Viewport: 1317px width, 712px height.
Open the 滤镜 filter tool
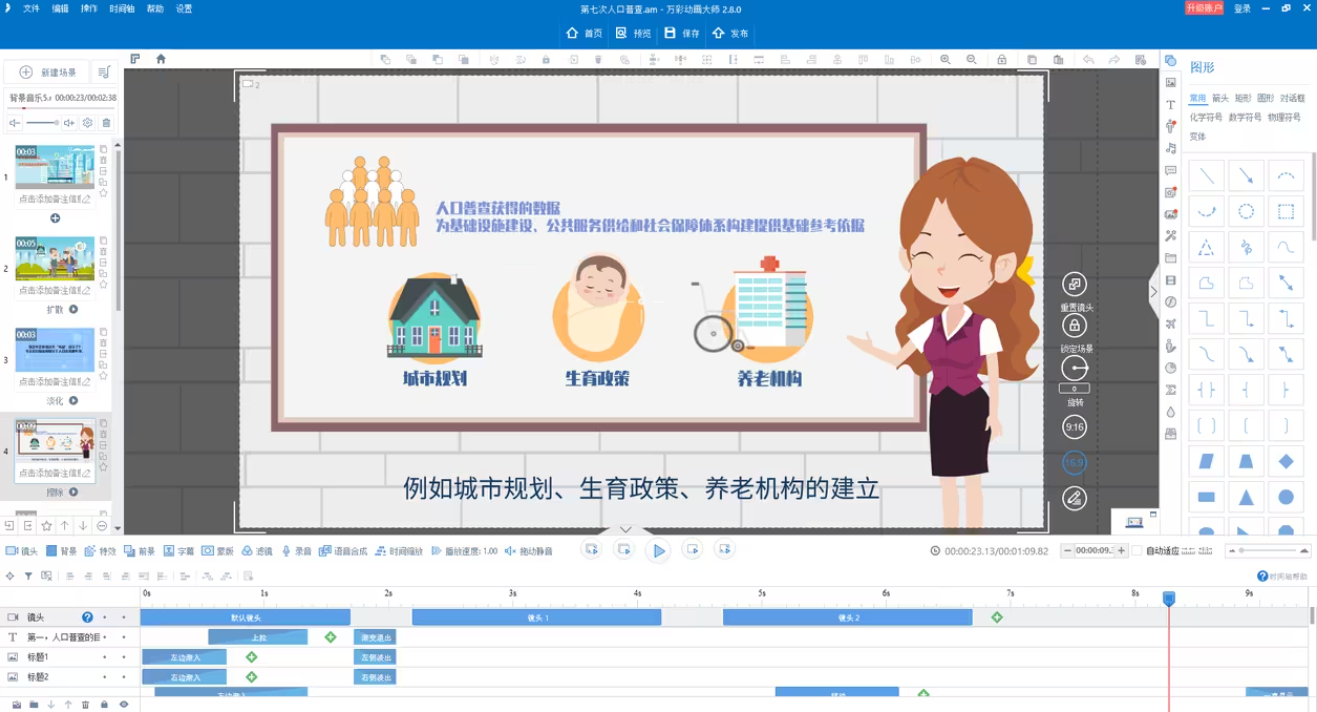pos(247,551)
